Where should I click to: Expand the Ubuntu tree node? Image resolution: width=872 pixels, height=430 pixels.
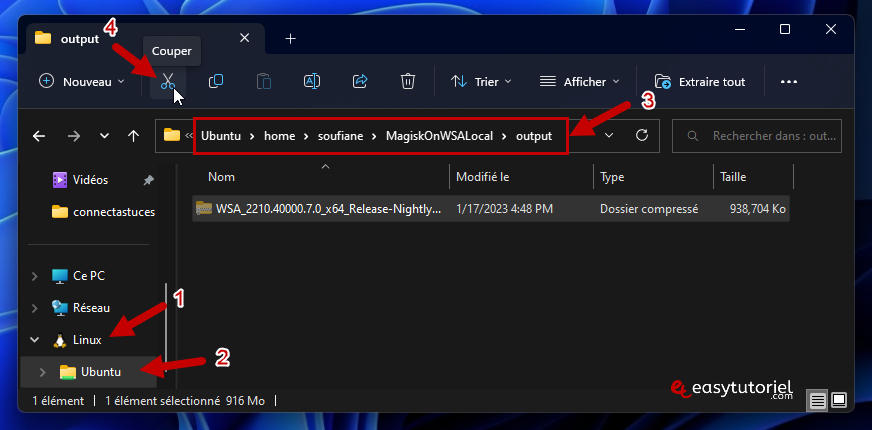[42, 372]
